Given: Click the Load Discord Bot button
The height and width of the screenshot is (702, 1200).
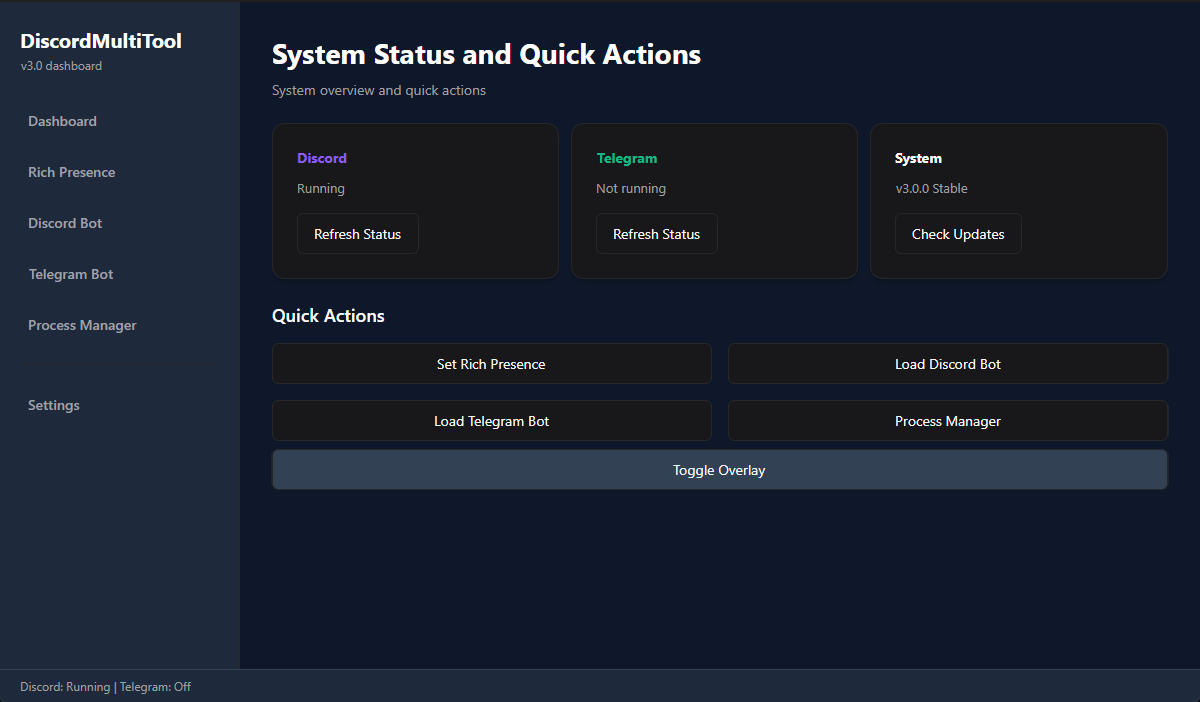Looking at the screenshot, I should pos(947,364).
